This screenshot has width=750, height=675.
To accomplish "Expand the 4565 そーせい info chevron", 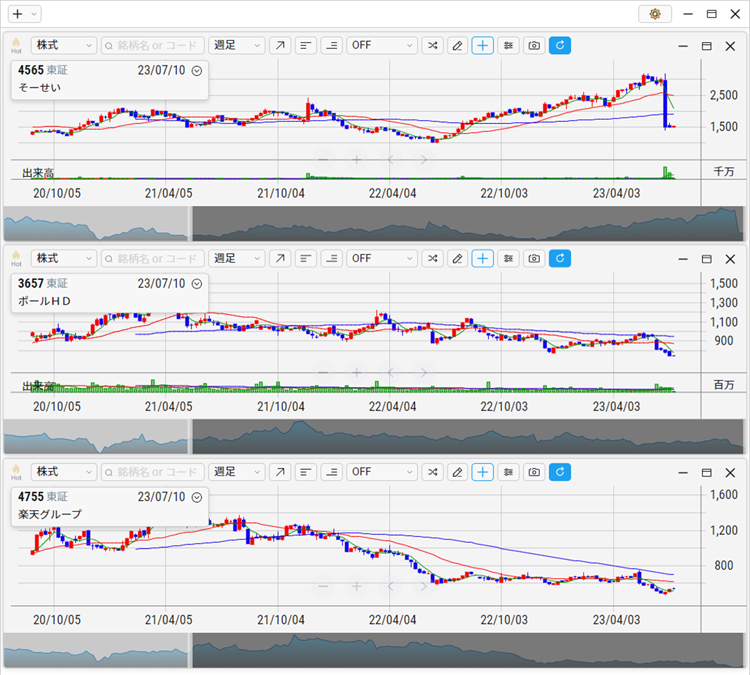I will 196,71.
